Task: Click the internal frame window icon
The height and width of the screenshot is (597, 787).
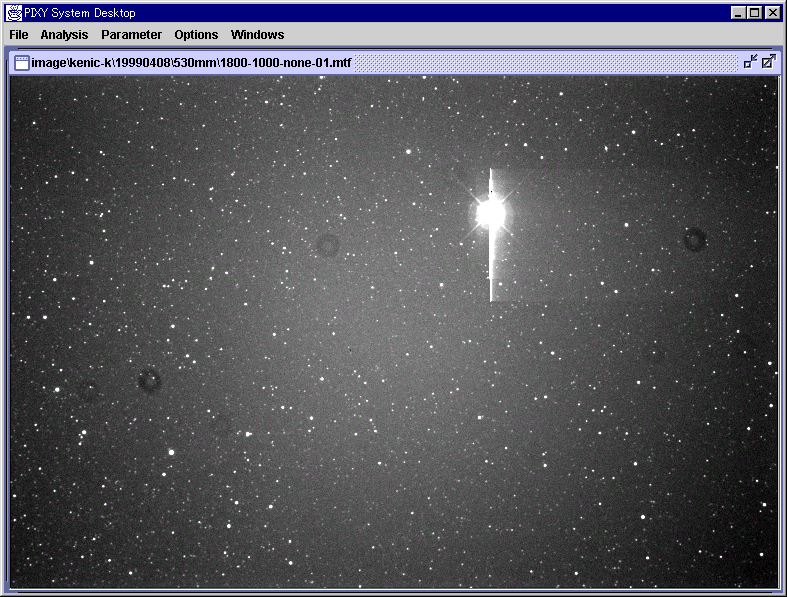Action: tap(22, 63)
